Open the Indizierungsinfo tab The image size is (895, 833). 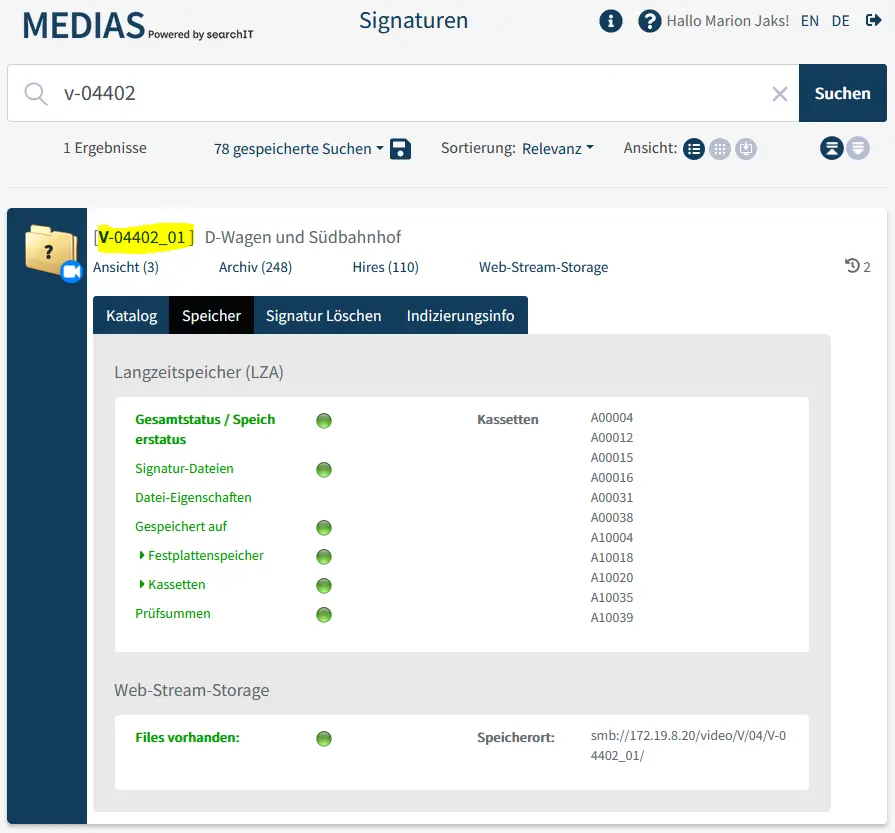point(460,315)
